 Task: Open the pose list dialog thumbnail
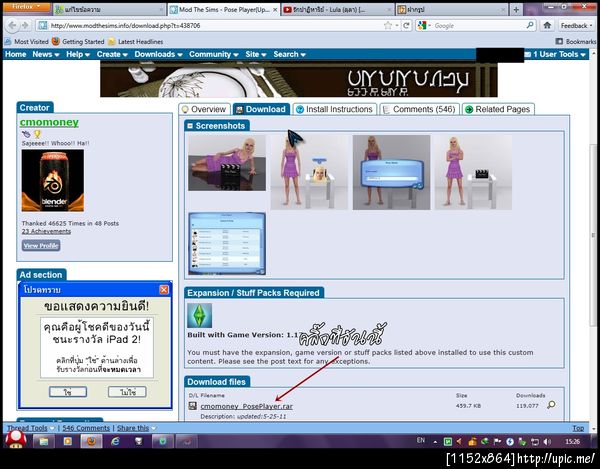(x=227, y=243)
